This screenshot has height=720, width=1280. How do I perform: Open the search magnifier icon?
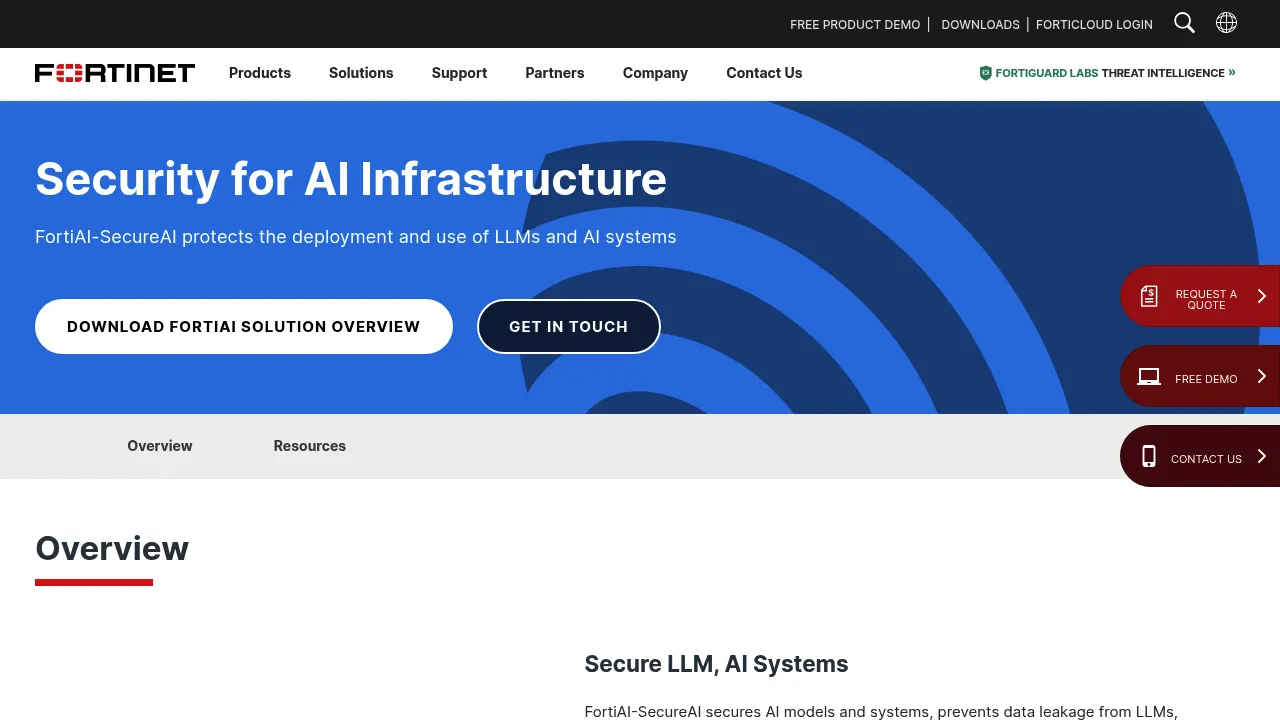coord(1184,23)
